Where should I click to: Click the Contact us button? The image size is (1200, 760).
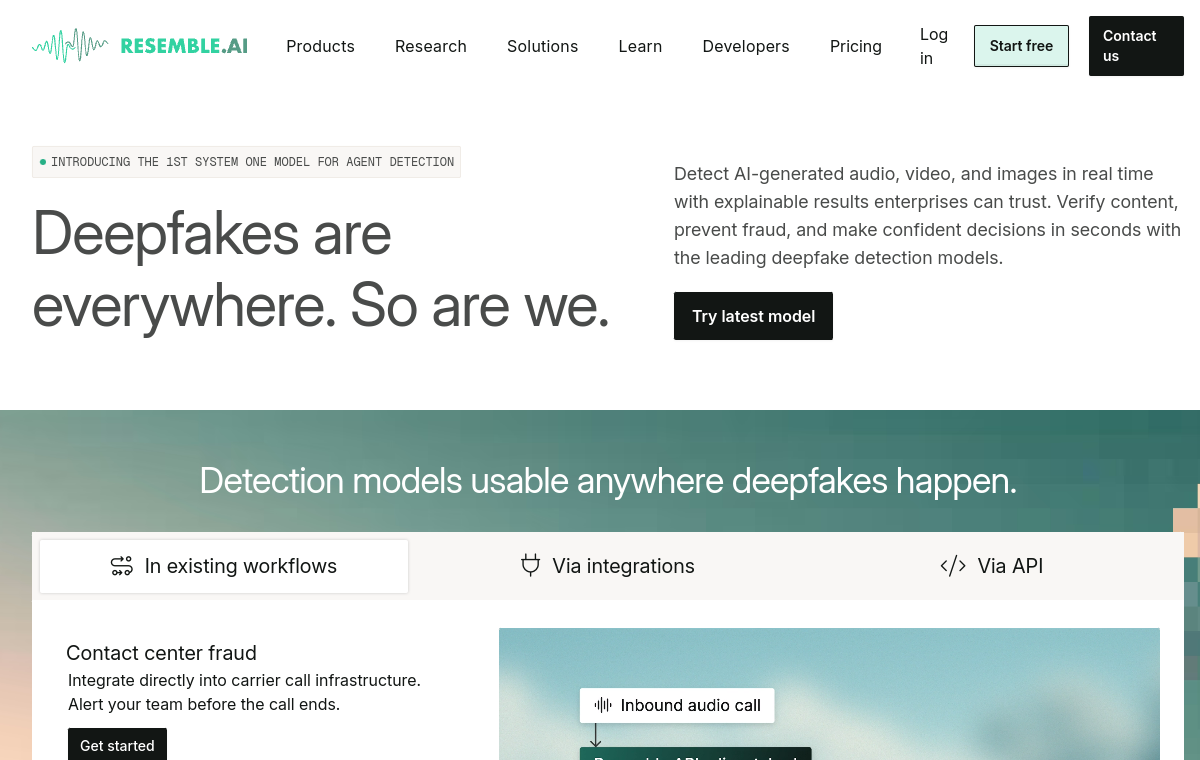(1136, 46)
